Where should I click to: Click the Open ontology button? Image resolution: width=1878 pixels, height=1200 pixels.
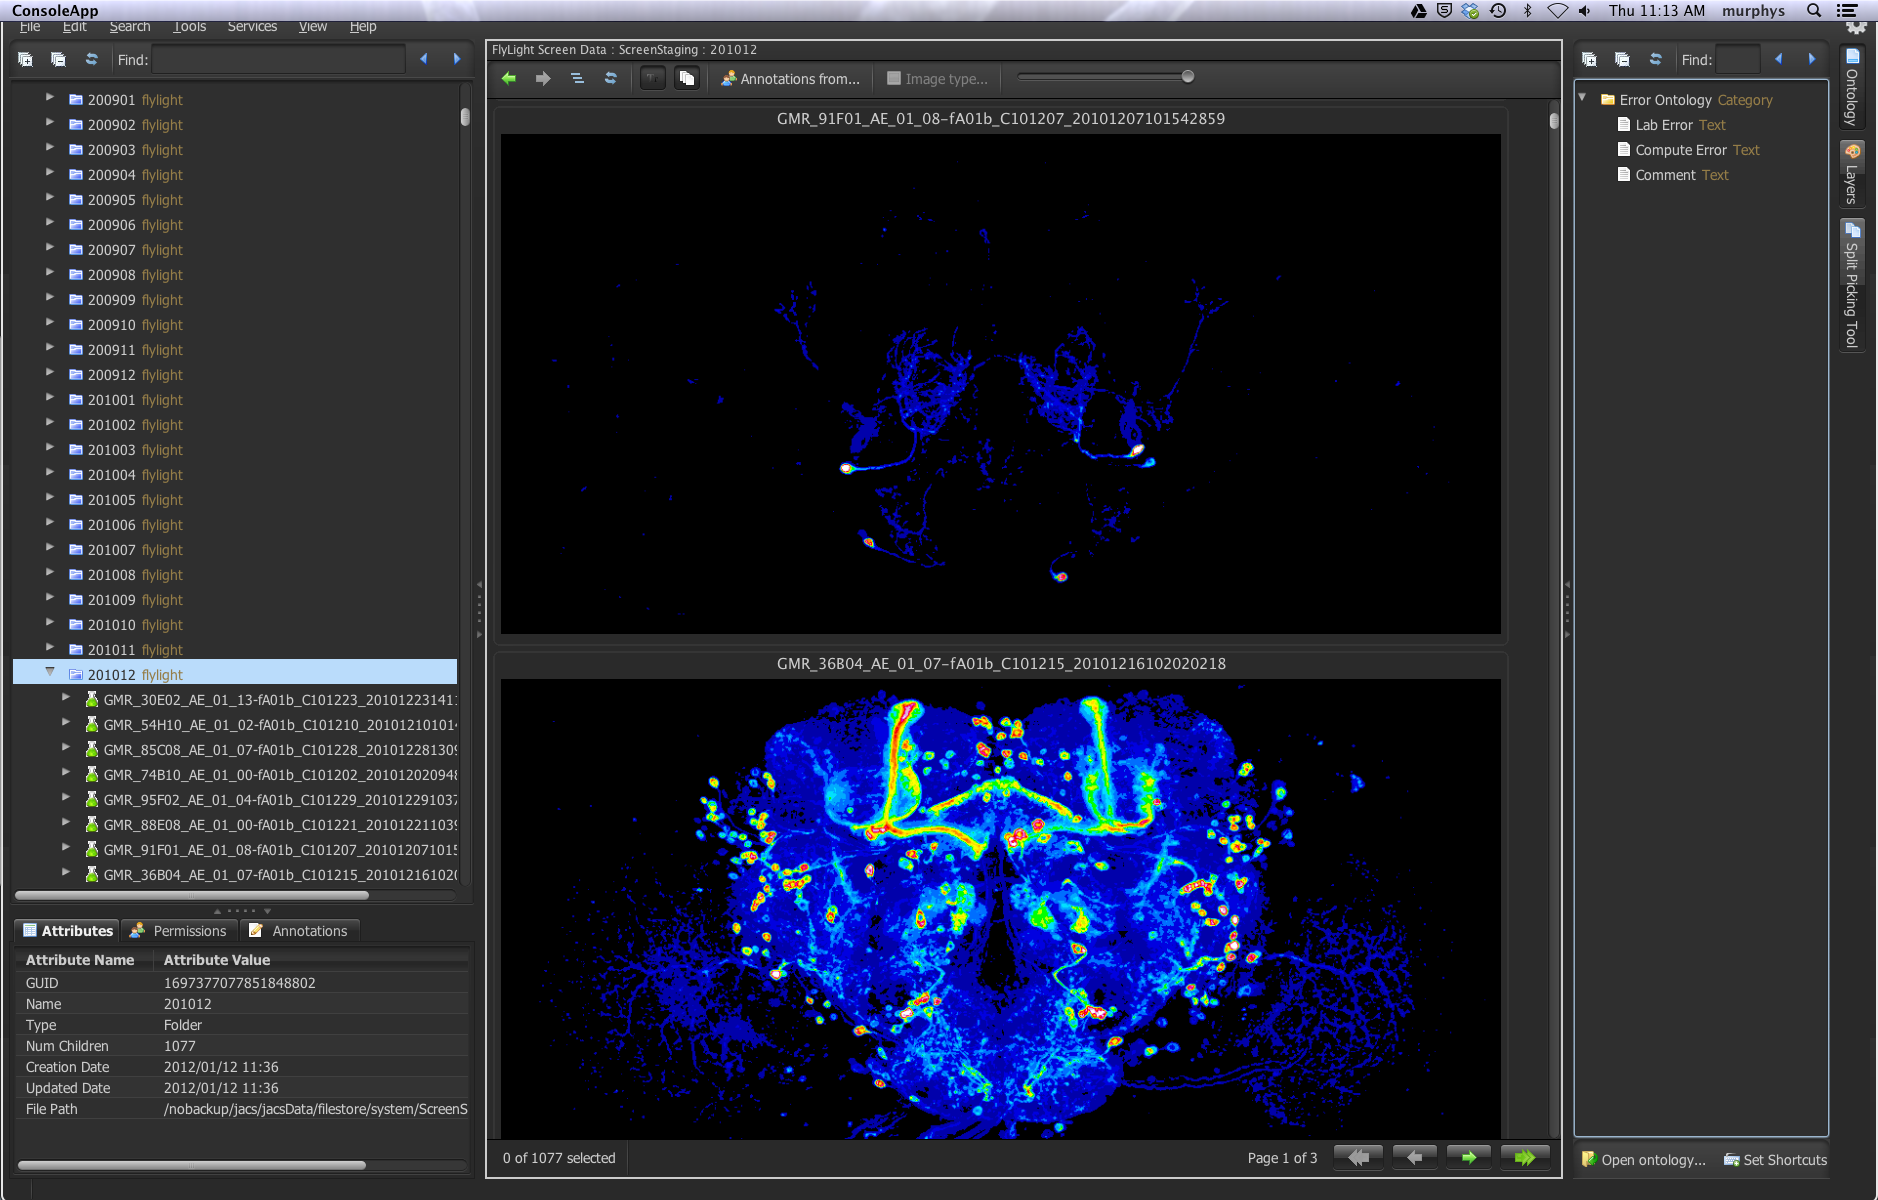coord(1643,1160)
